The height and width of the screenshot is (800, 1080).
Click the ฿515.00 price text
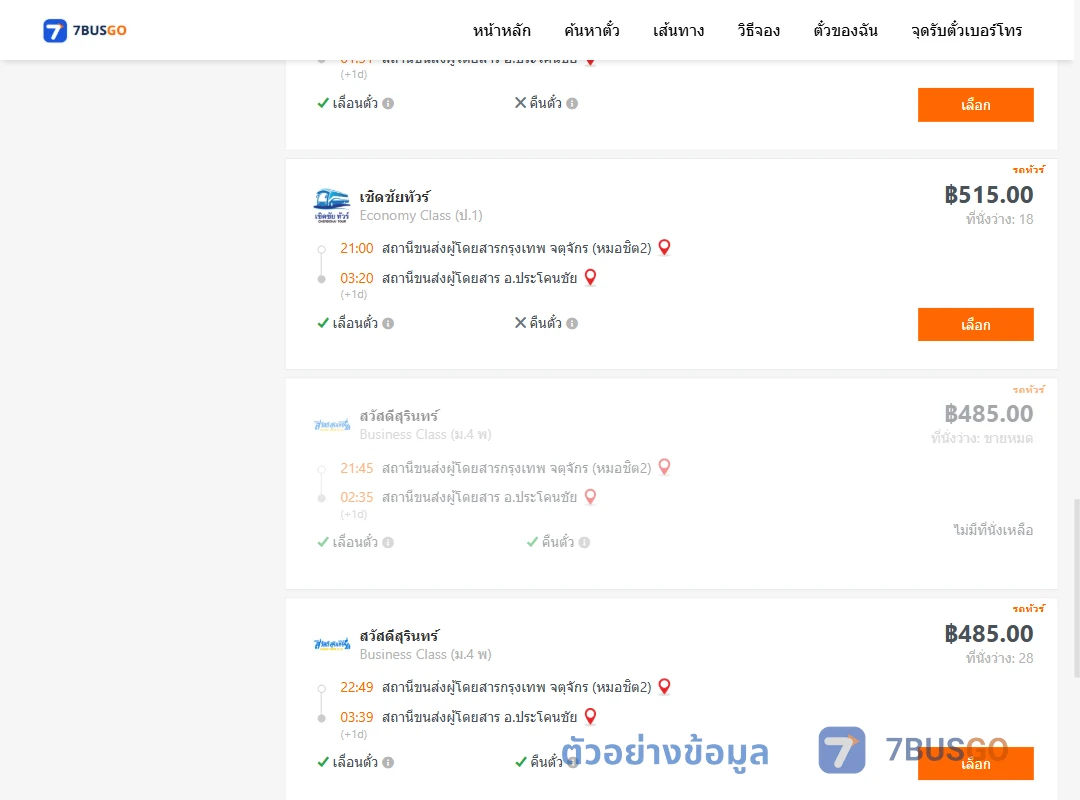click(988, 195)
